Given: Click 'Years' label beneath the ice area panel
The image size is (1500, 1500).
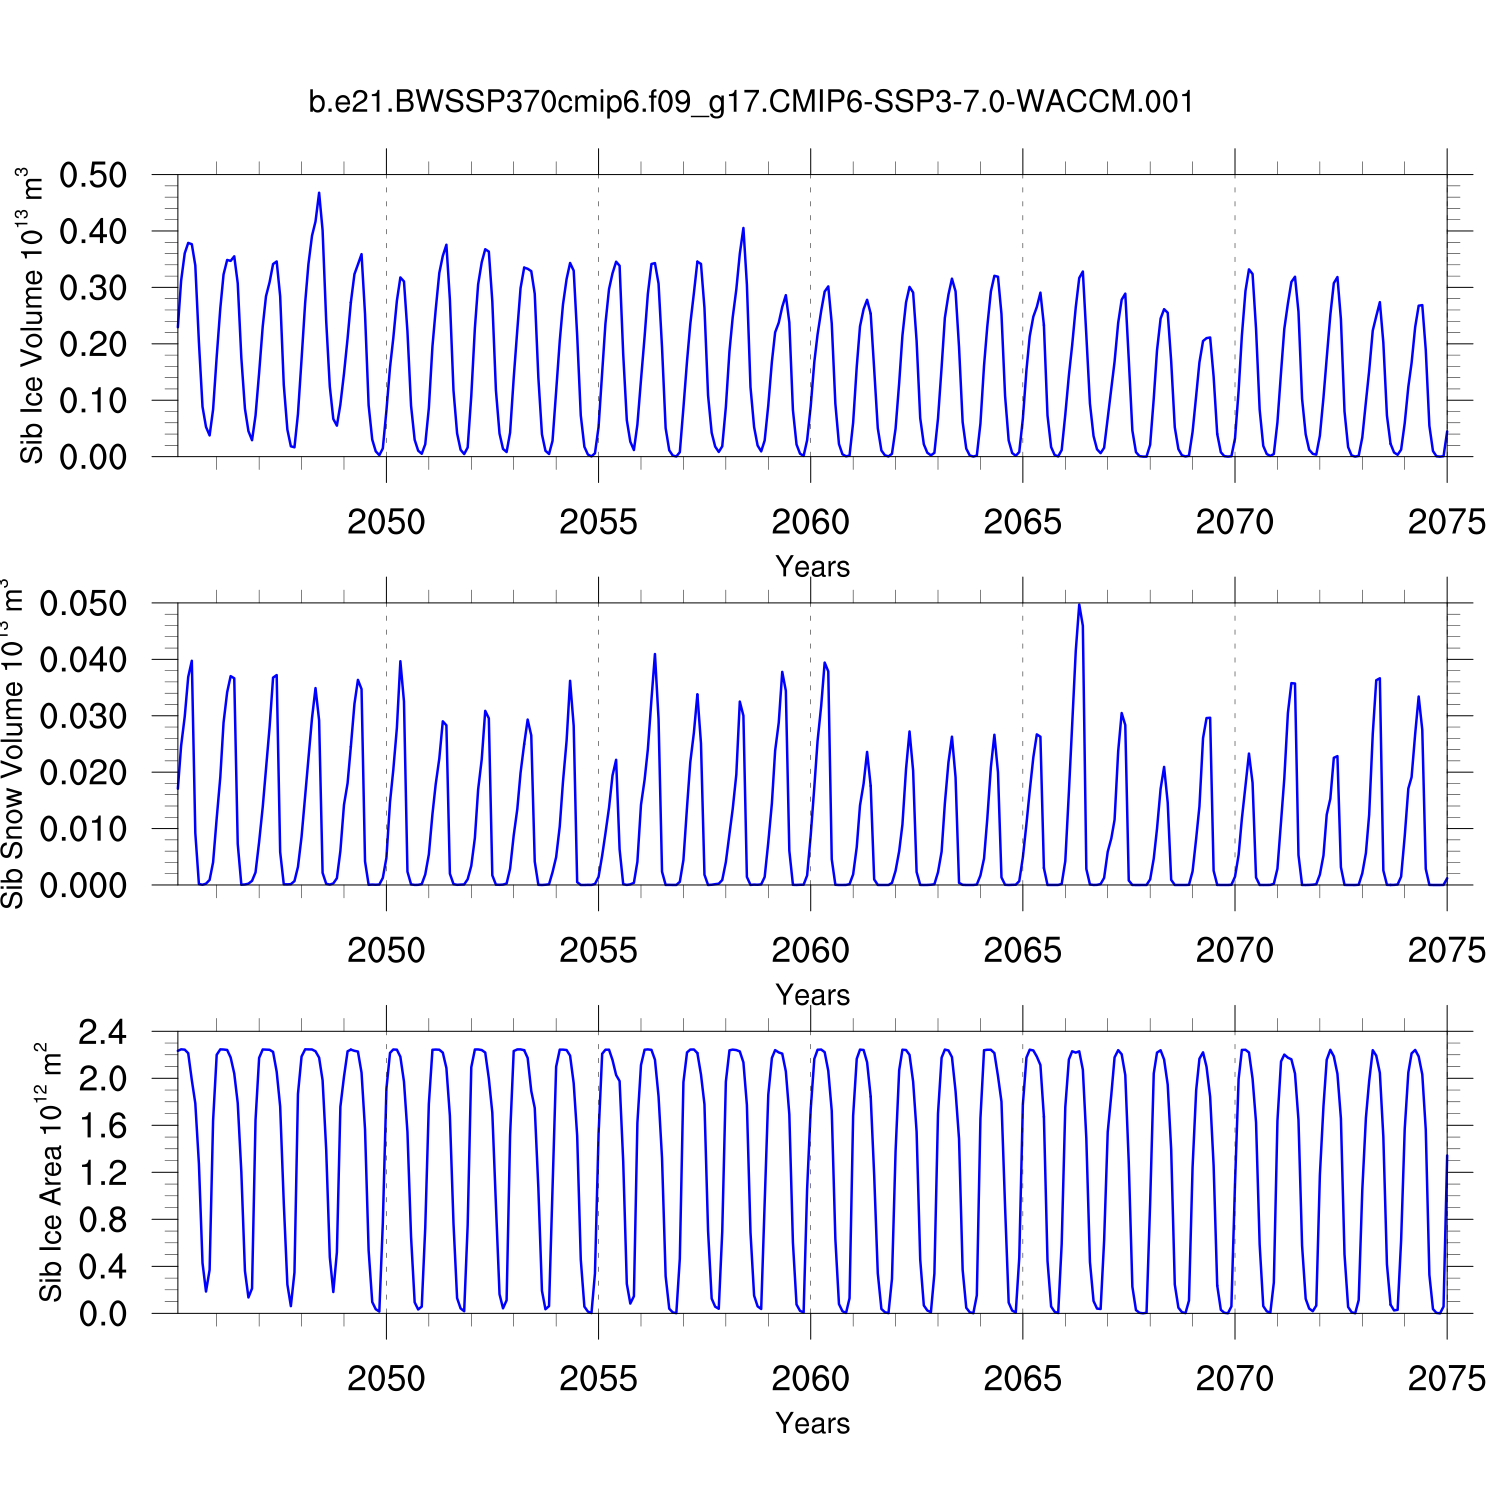Looking at the screenshot, I should [812, 1423].
